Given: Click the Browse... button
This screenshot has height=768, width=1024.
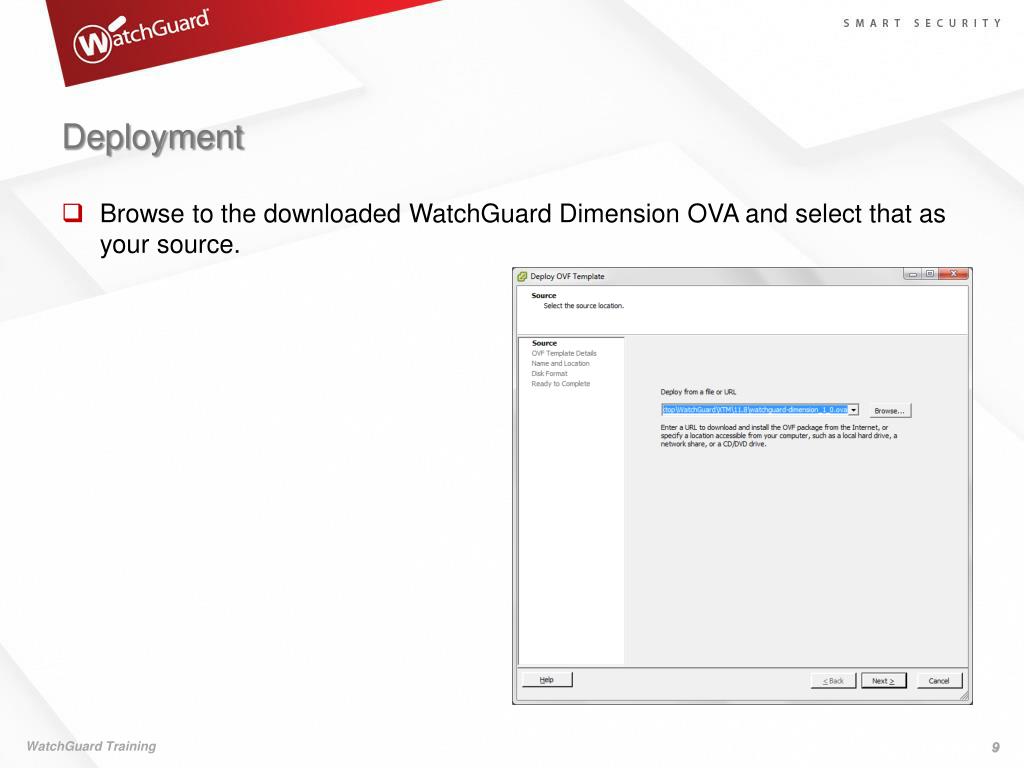Looking at the screenshot, I should click(889, 411).
